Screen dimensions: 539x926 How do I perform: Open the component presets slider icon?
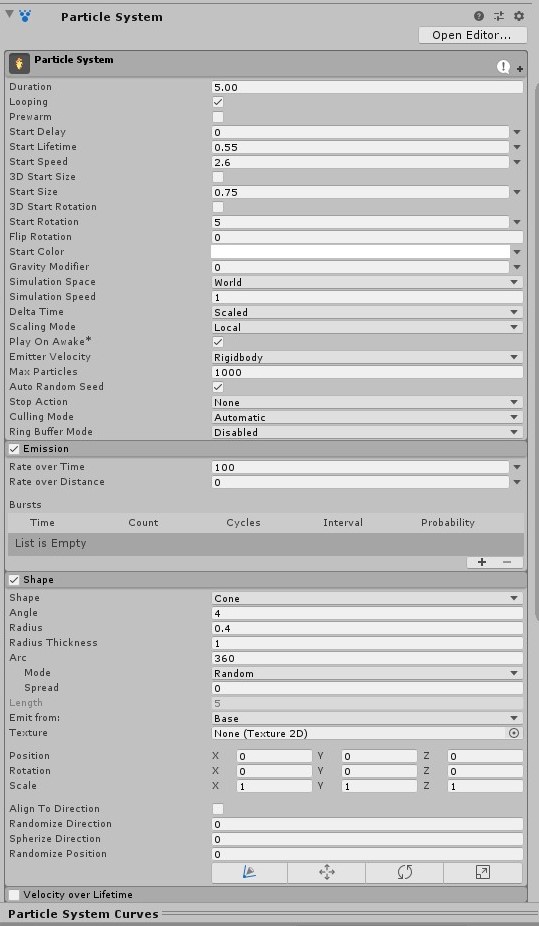pyautogui.click(x=499, y=16)
